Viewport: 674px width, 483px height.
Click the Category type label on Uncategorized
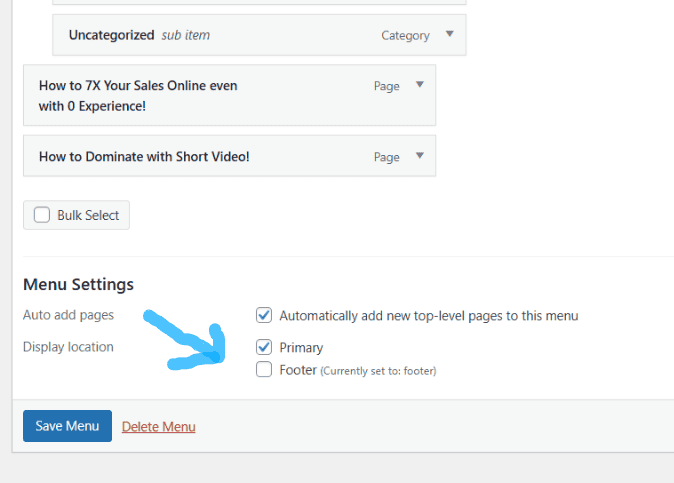(x=405, y=35)
